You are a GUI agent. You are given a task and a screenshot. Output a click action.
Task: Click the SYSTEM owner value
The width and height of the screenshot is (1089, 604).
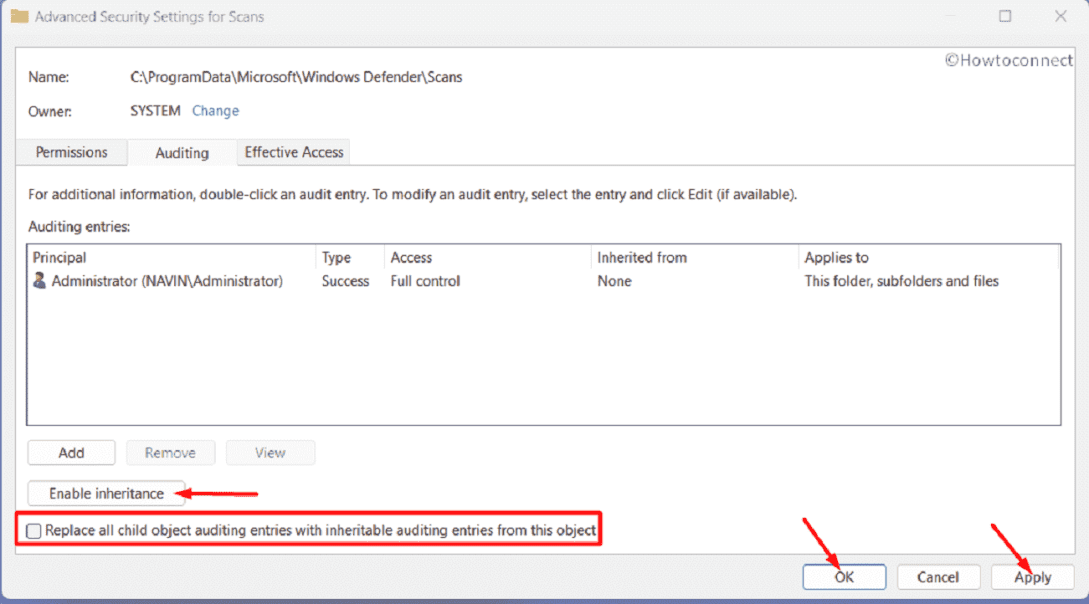155,111
